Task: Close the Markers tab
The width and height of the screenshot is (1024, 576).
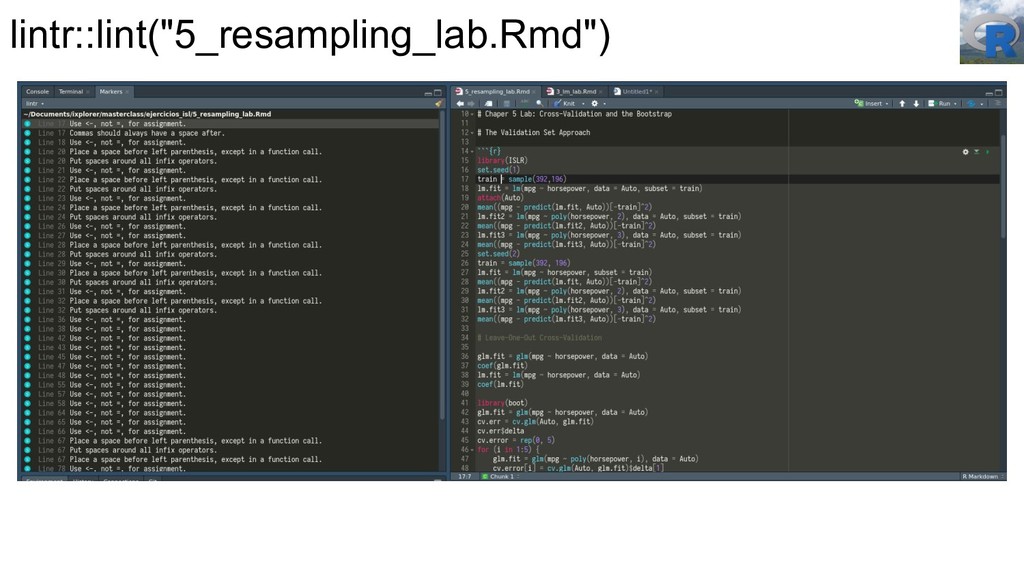Action: (127, 92)
